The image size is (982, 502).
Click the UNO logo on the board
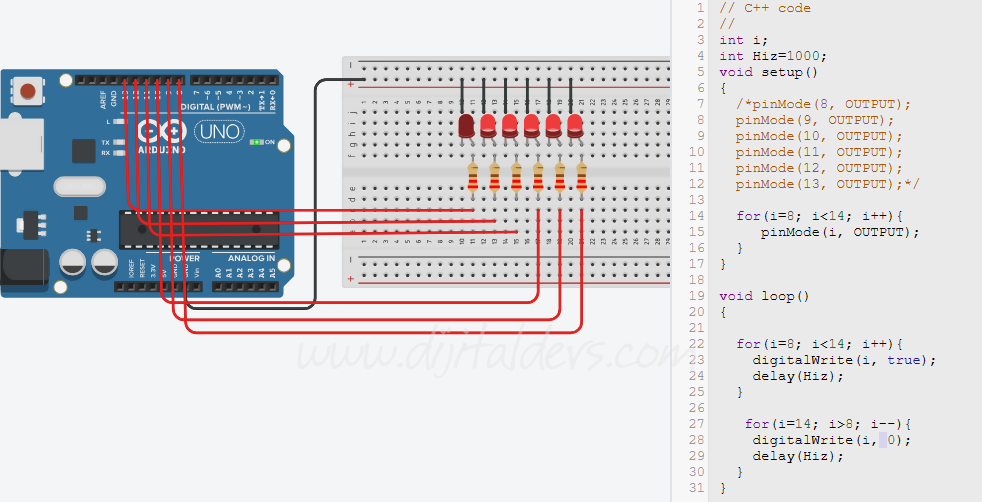(x=219, y=131)
